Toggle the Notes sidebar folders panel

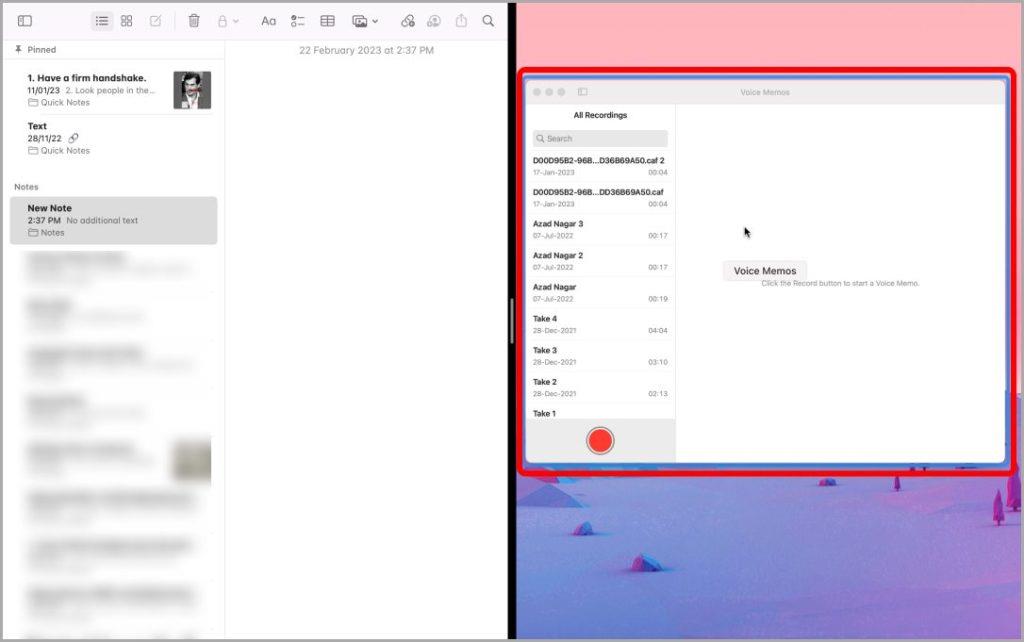[25, 21]
